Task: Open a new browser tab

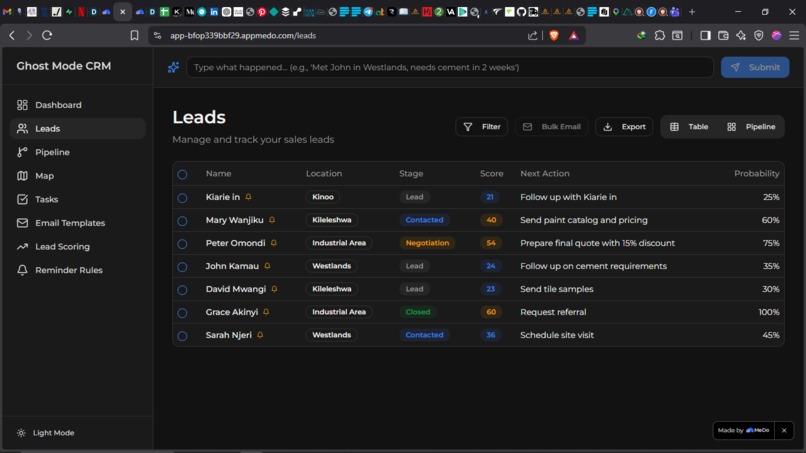Action: pos(692,12)
